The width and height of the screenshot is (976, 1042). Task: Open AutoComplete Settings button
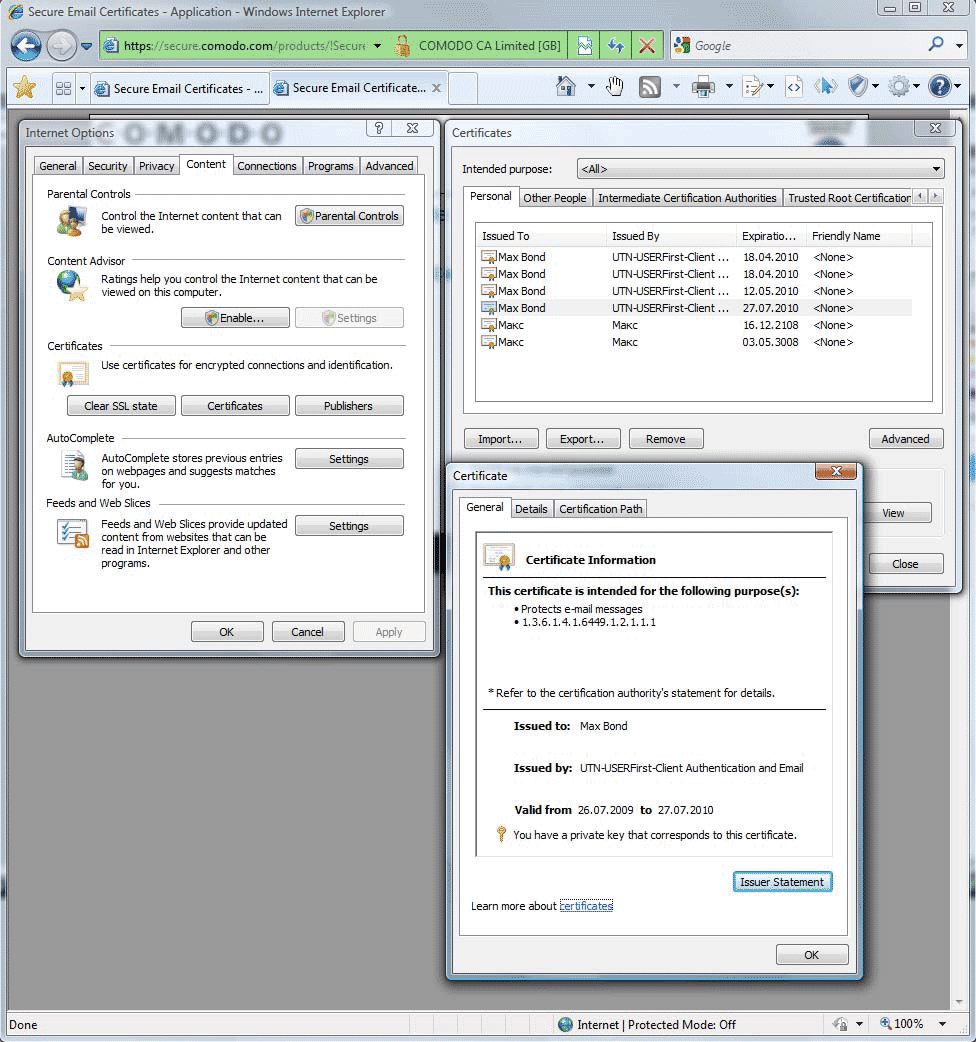point(349,459)
